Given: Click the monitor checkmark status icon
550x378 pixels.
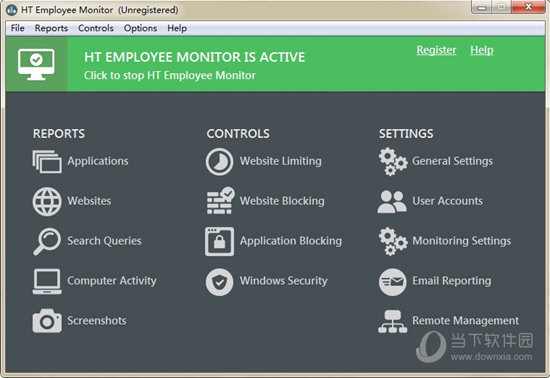Looking at the screenshot, I should click(x=36, y=65).
